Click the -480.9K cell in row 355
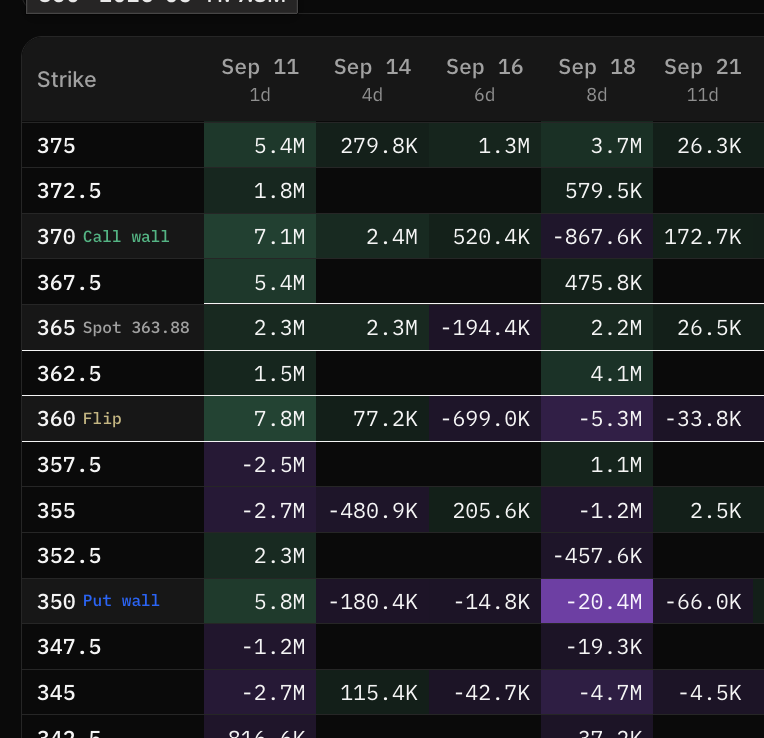Viewport: 764px width, 738px height. click(x=373, y=511)
